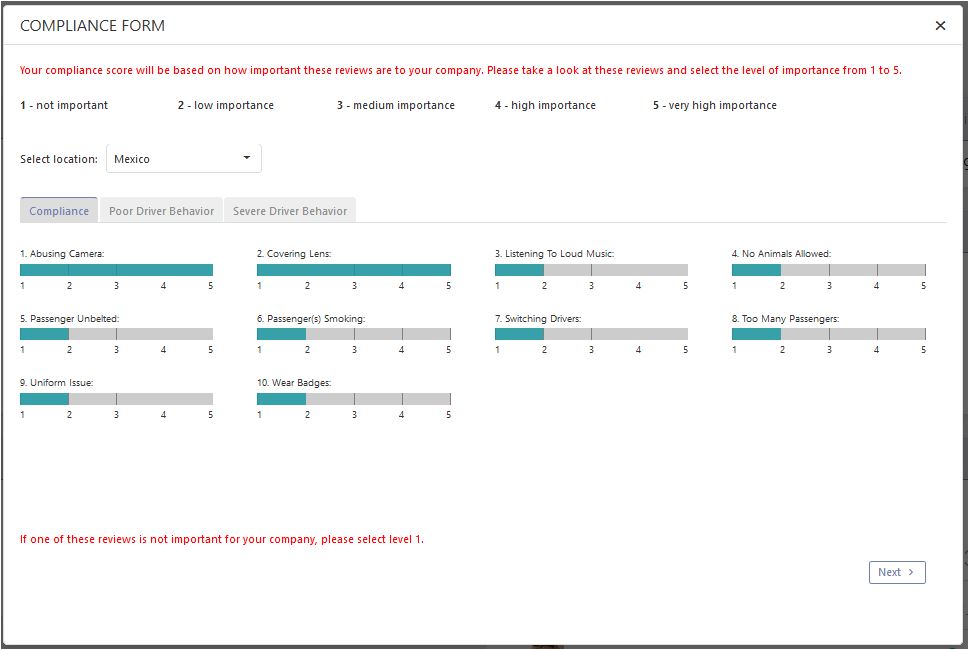Adjust the Passenger(s) Smoking importance slider
This screenshot has height=650, width=969.
coord(353,334)
